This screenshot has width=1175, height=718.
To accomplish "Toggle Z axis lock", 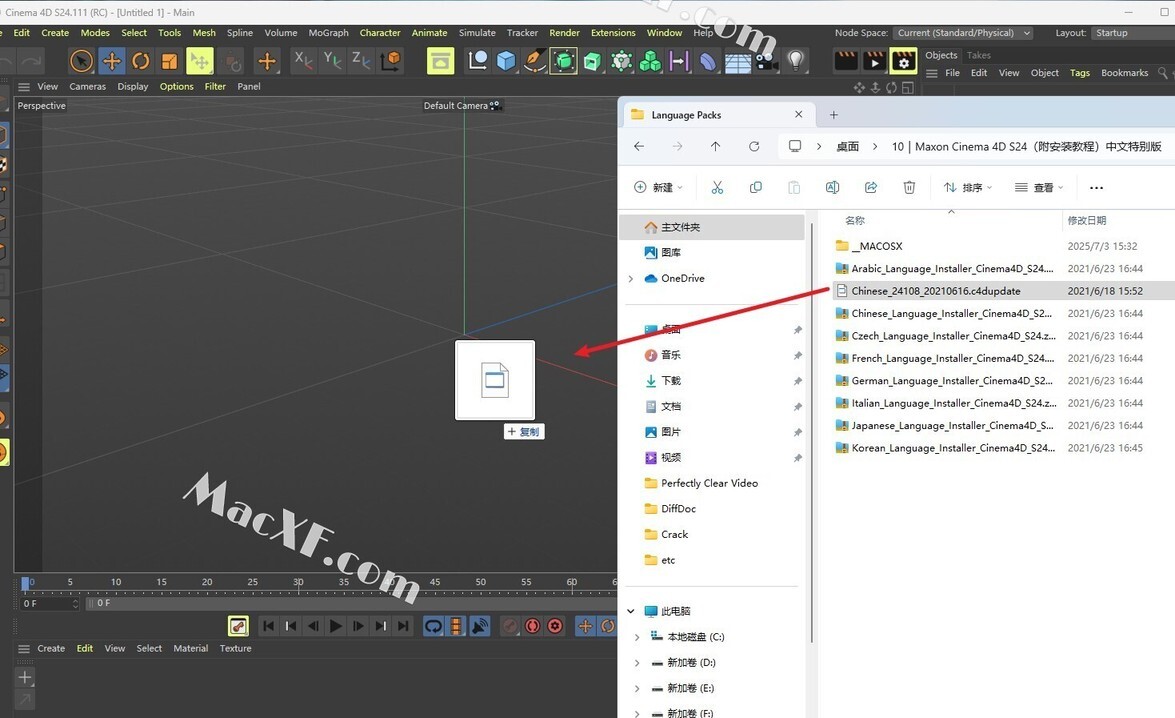I will 360,60.
